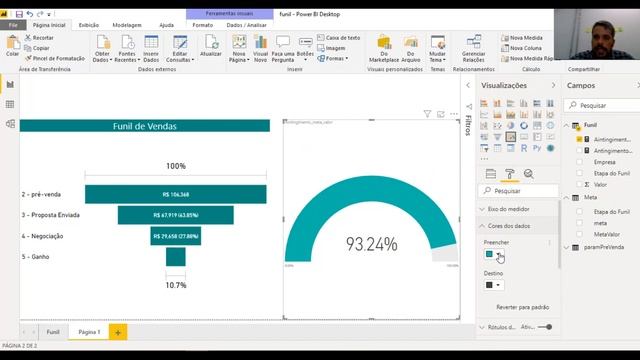Check the Valor field checkbox
640x360 pixels.
point(579,184)
